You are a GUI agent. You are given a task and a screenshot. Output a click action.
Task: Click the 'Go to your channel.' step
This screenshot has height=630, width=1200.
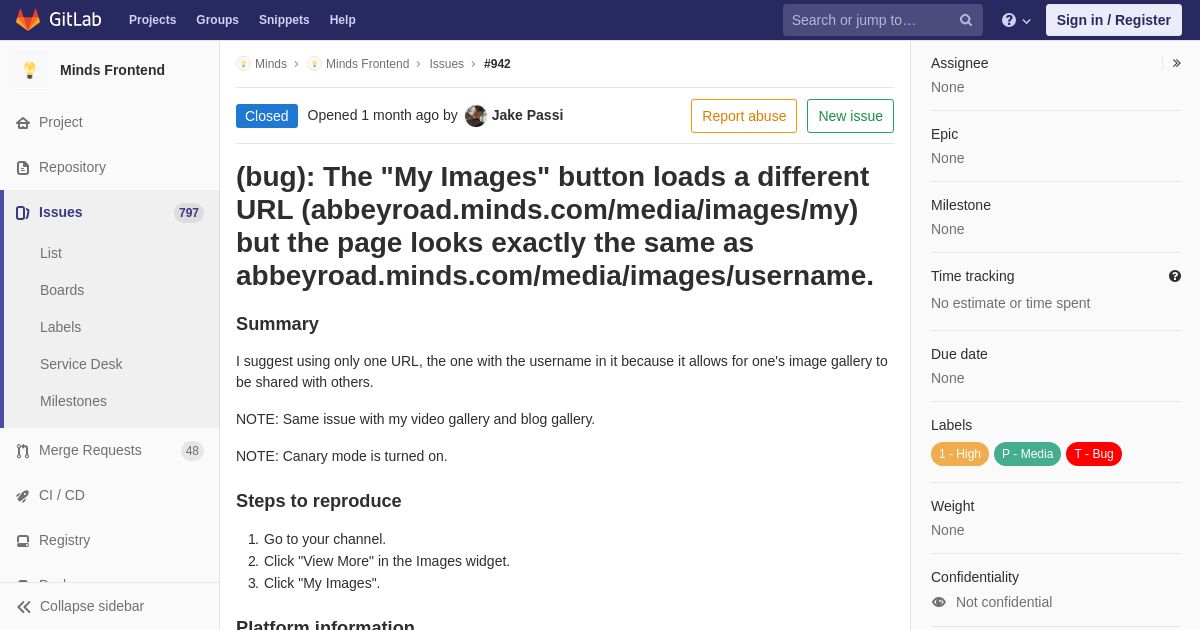tap(325, 539)
